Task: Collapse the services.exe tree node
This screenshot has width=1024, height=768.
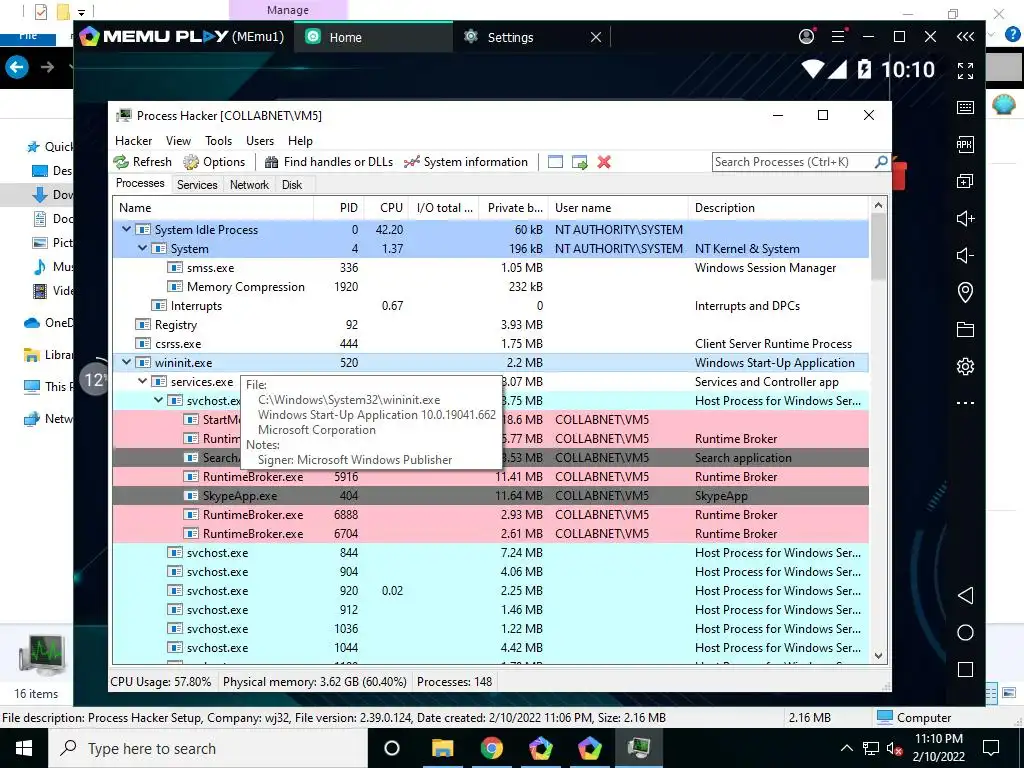Action: 142,381
